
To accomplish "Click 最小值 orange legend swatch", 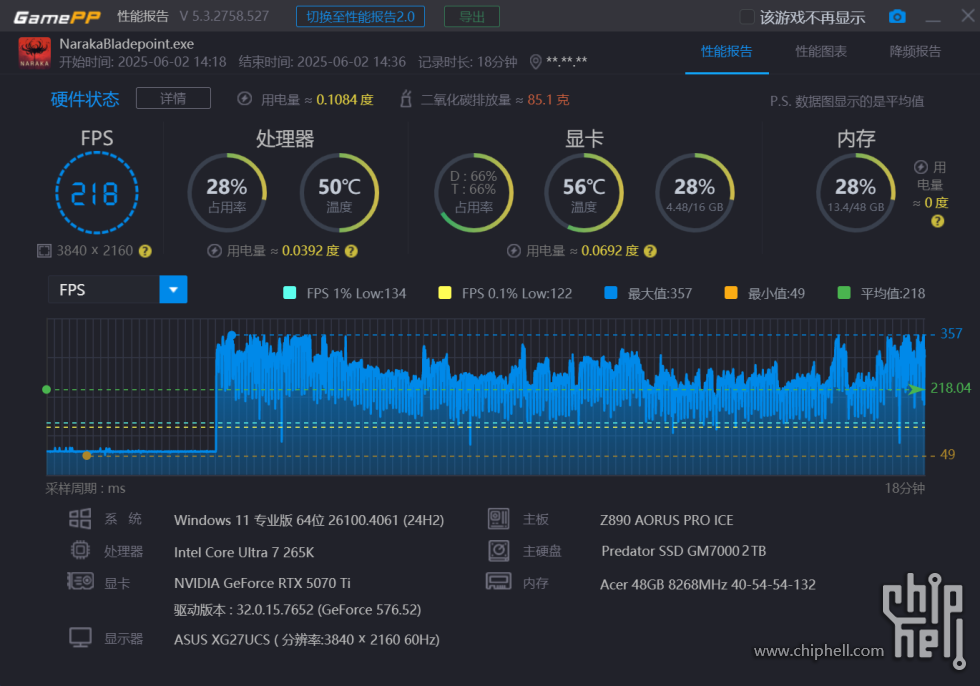I will (731, 293).
